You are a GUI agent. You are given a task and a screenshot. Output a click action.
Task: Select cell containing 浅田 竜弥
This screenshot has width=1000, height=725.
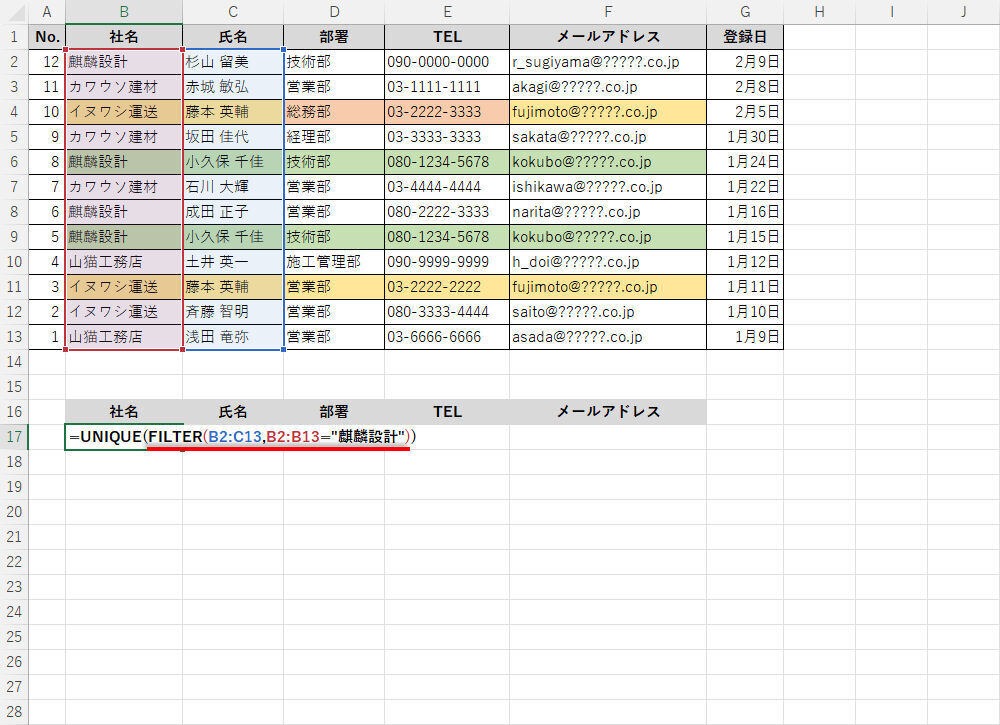(233, 337)
